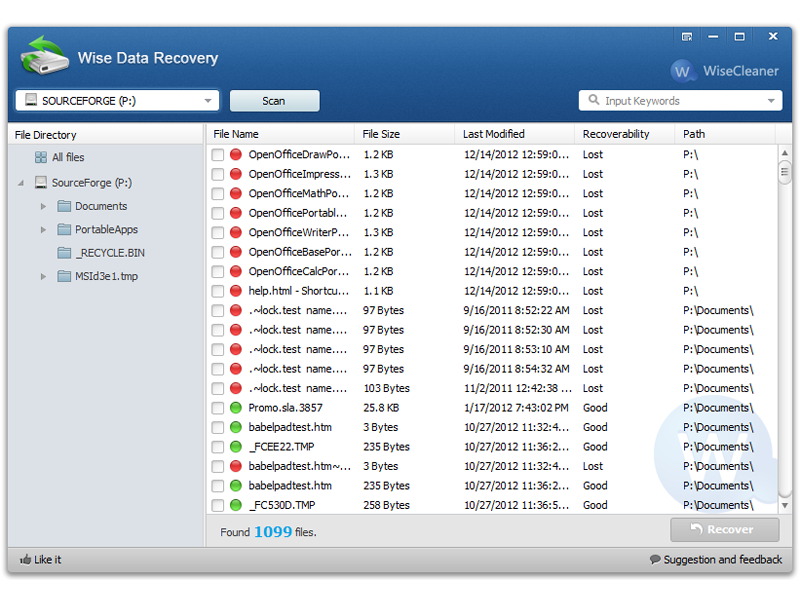
Task: Click the Like it thumbs-up icon
Action: 25,560
